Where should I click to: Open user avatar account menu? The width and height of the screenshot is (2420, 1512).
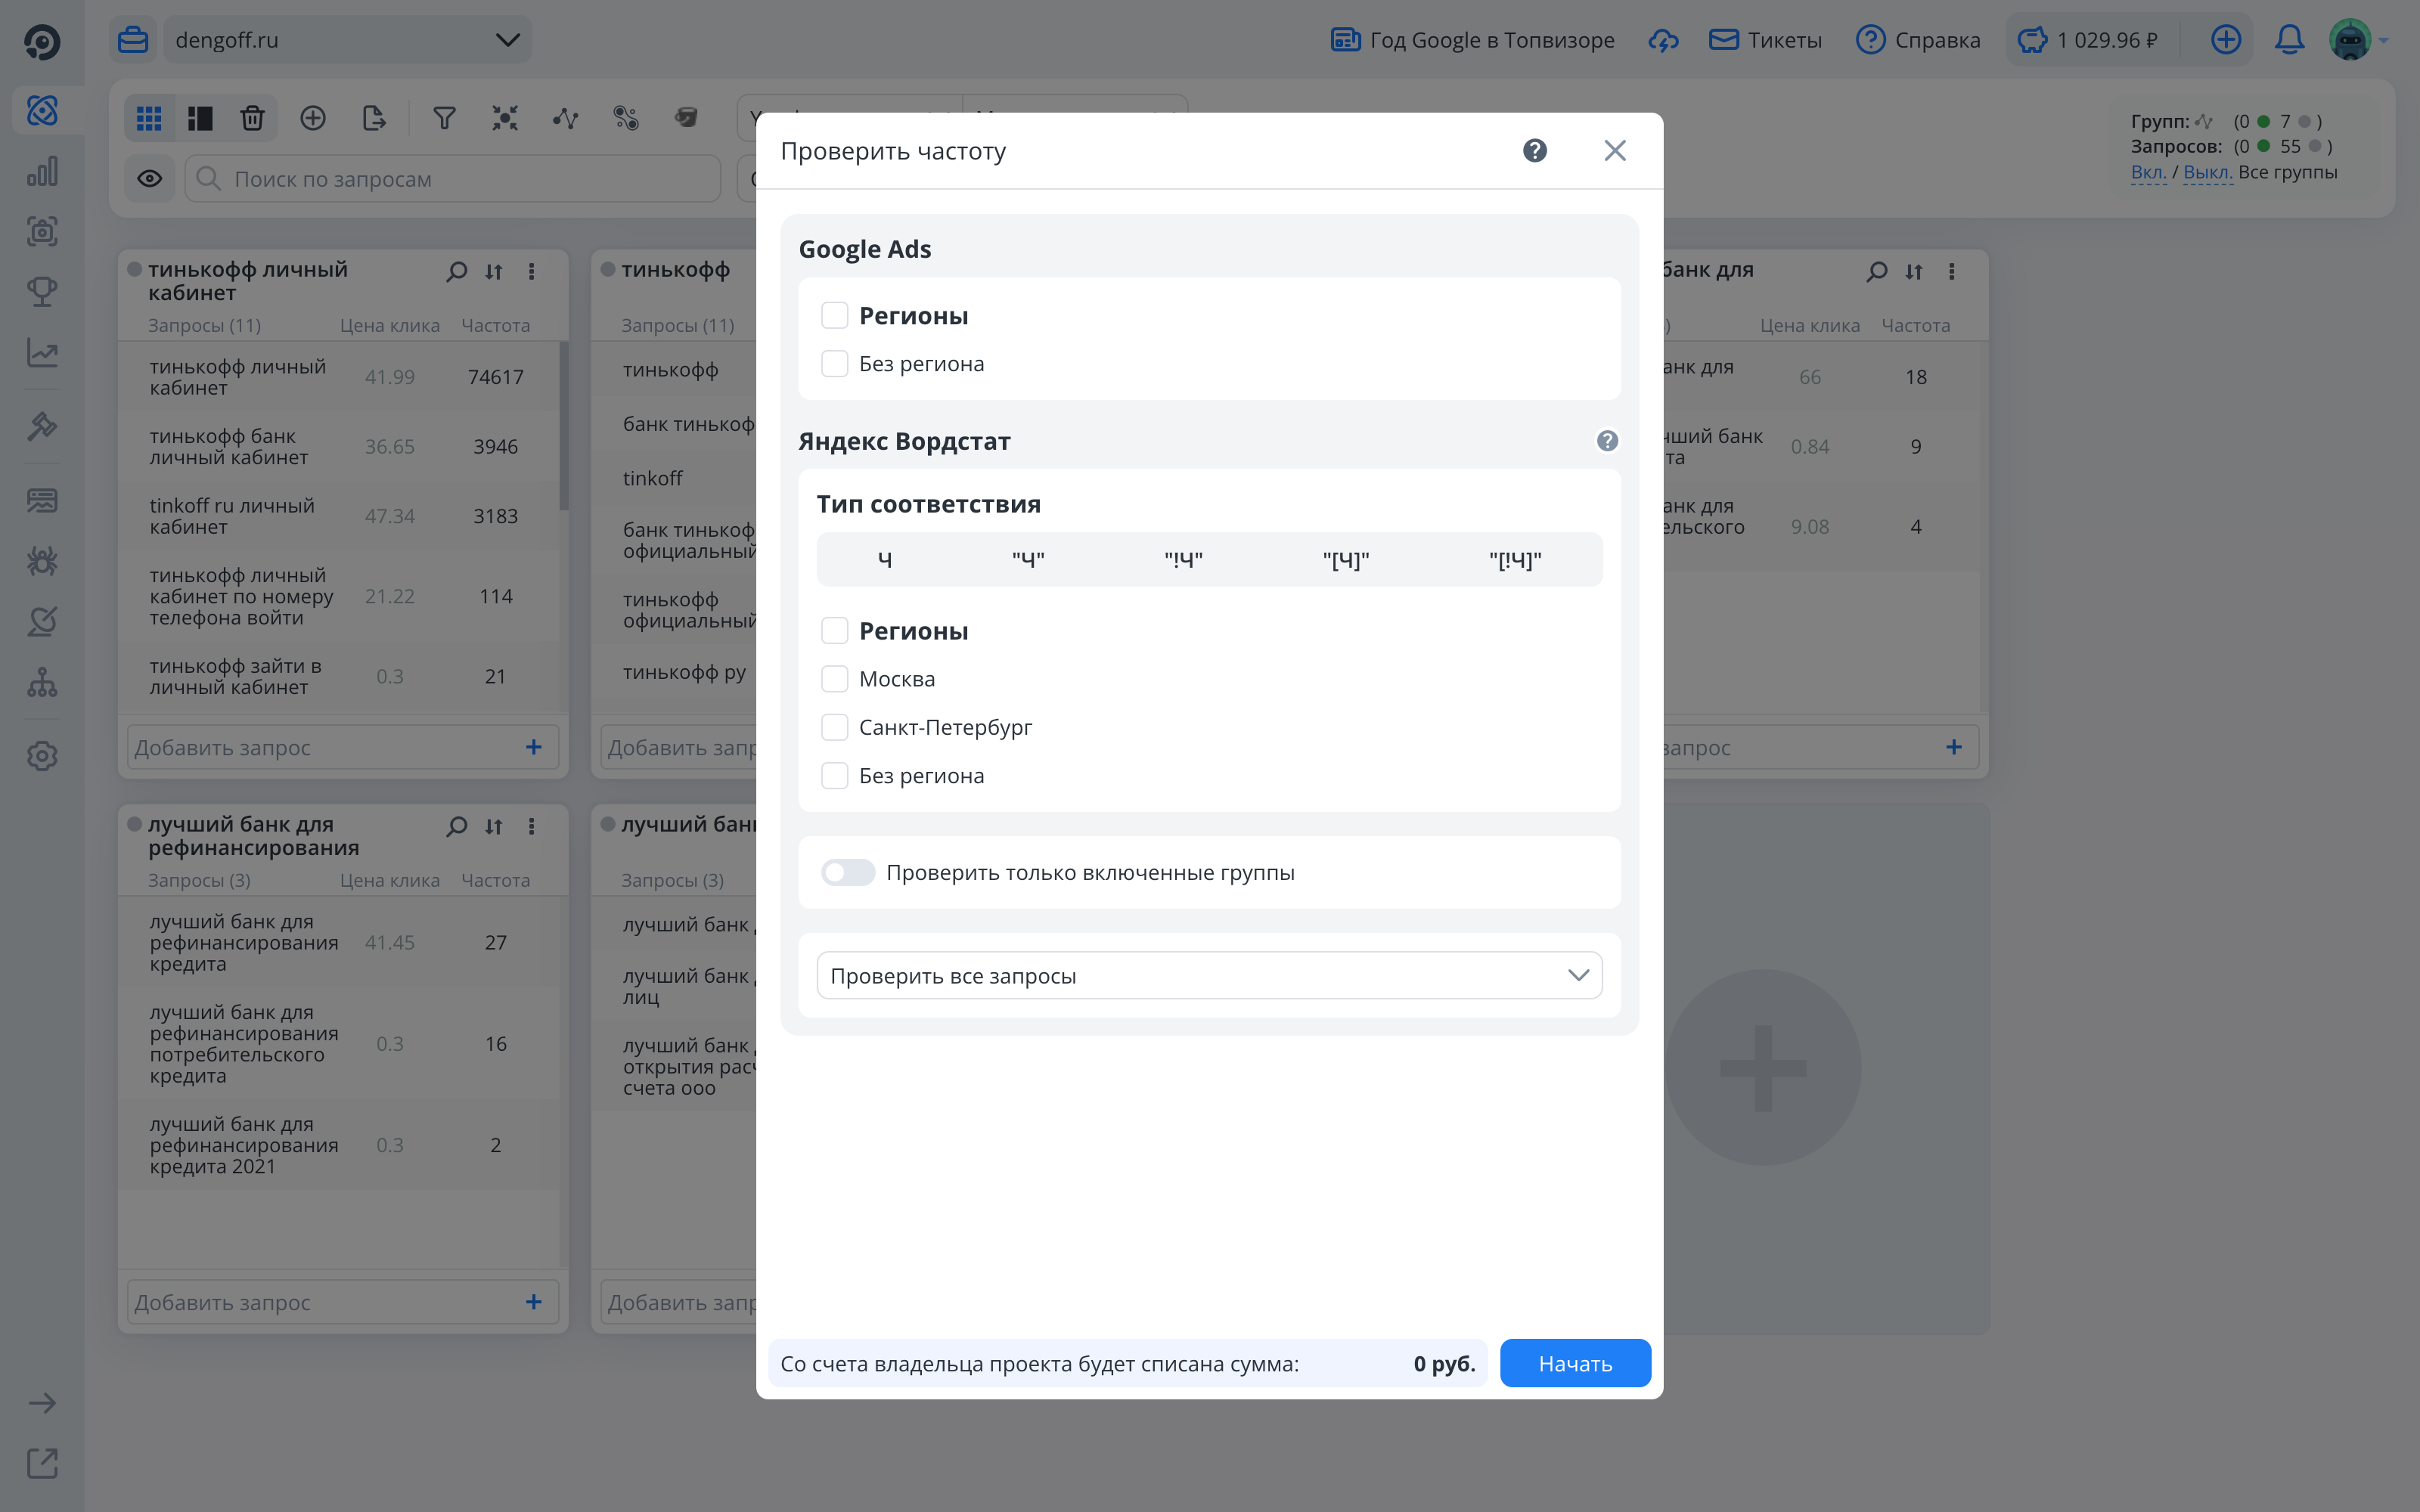(x=2350, y=40)
